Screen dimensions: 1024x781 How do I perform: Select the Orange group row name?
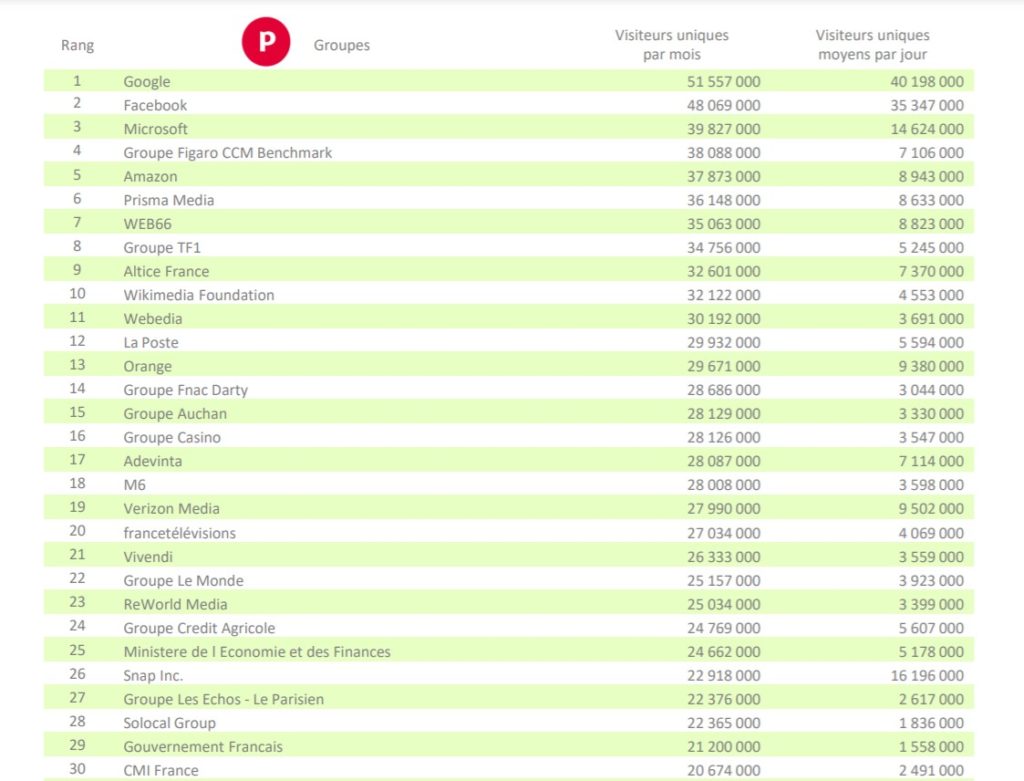coord(147,367)
